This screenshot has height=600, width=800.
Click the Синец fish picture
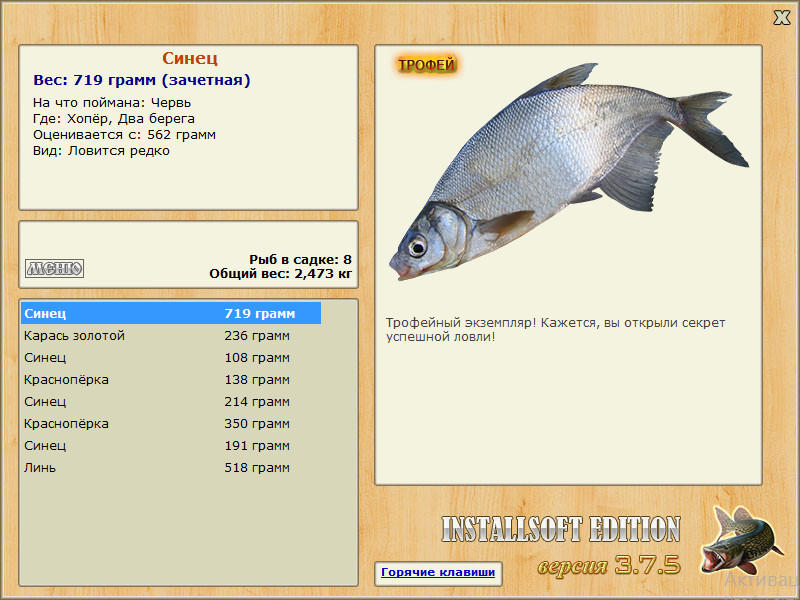coord(568,171)
